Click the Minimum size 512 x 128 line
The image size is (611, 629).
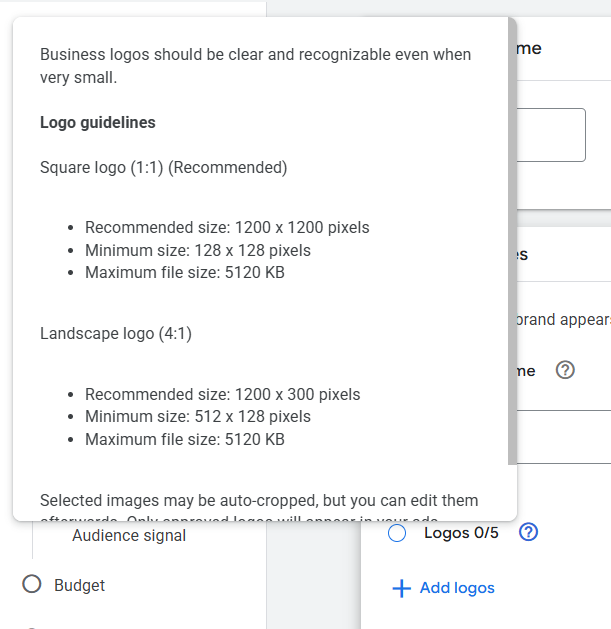pyautogui.click(x=198, y=417)
